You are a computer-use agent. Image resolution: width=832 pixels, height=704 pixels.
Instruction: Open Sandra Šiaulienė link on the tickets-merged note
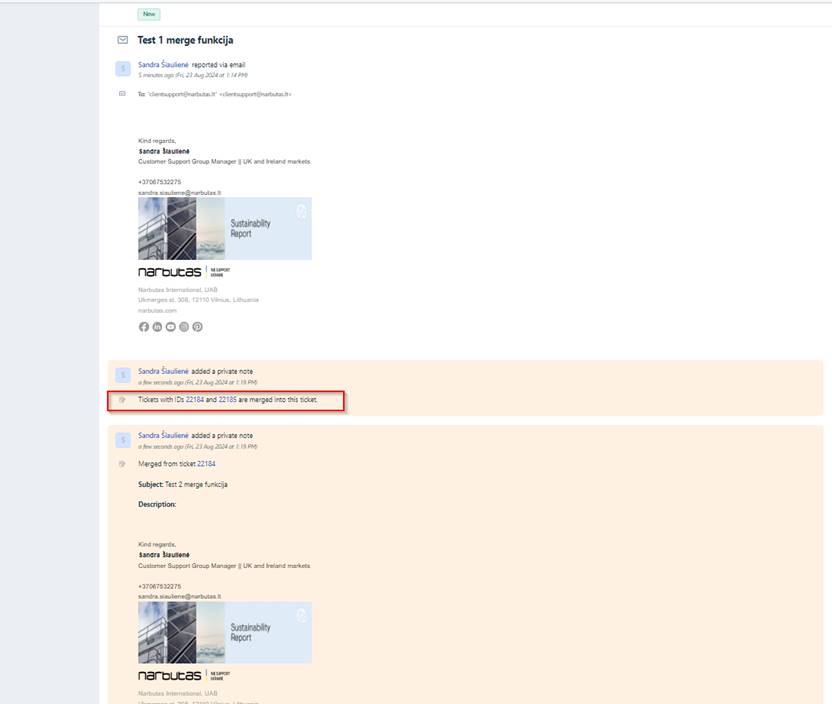[163, 371]
